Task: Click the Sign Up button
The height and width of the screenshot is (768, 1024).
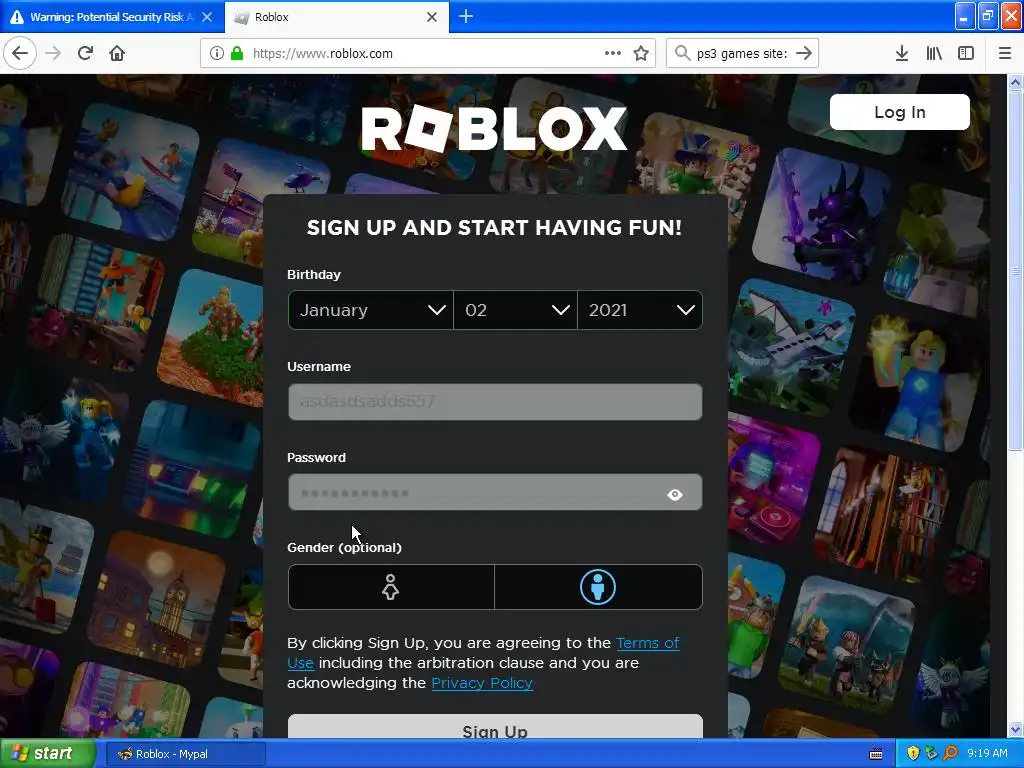Action: point(495,726)
